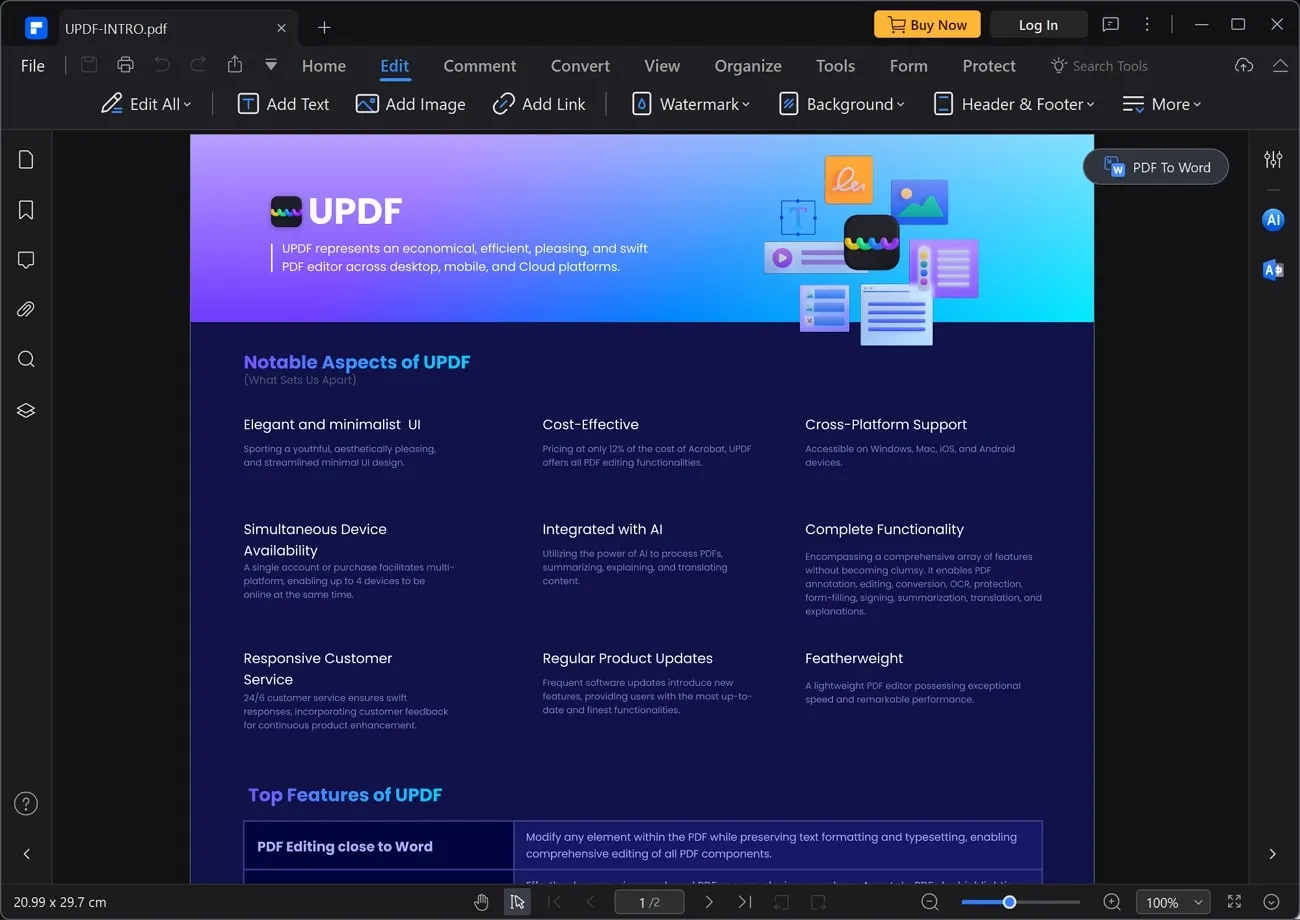The width and height of the screenshot is (1300, 920).
Task: Toggle full screen view icon
Action: pos(1235,902)
